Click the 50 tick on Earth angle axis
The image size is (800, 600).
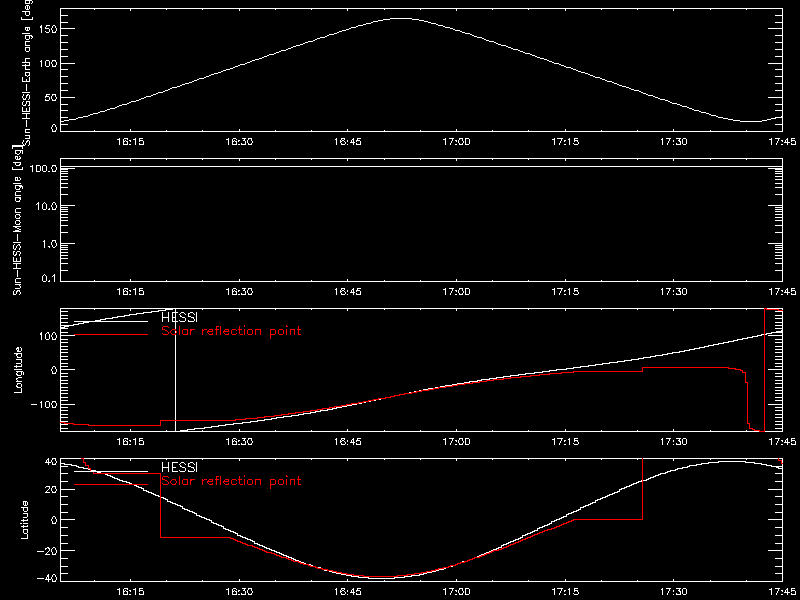49,97
